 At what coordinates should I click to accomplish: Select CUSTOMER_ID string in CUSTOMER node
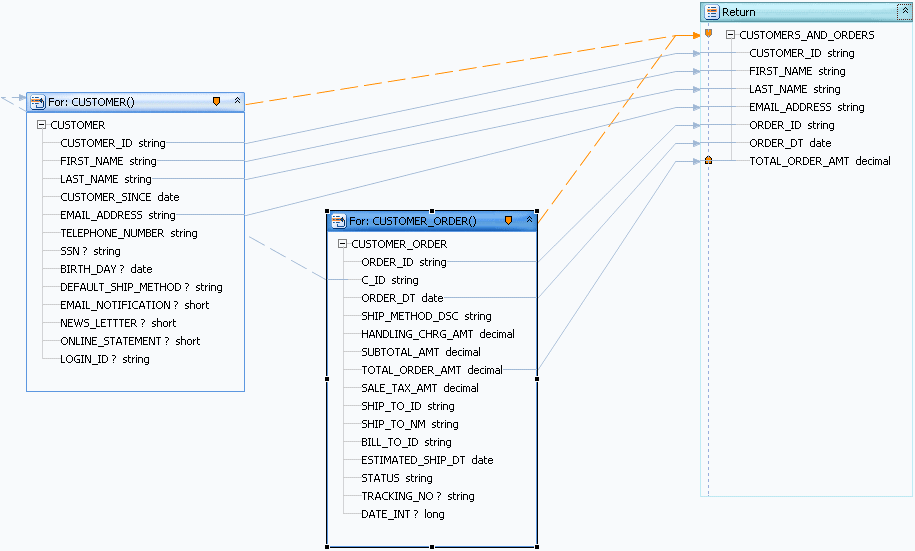click(113, 143)
